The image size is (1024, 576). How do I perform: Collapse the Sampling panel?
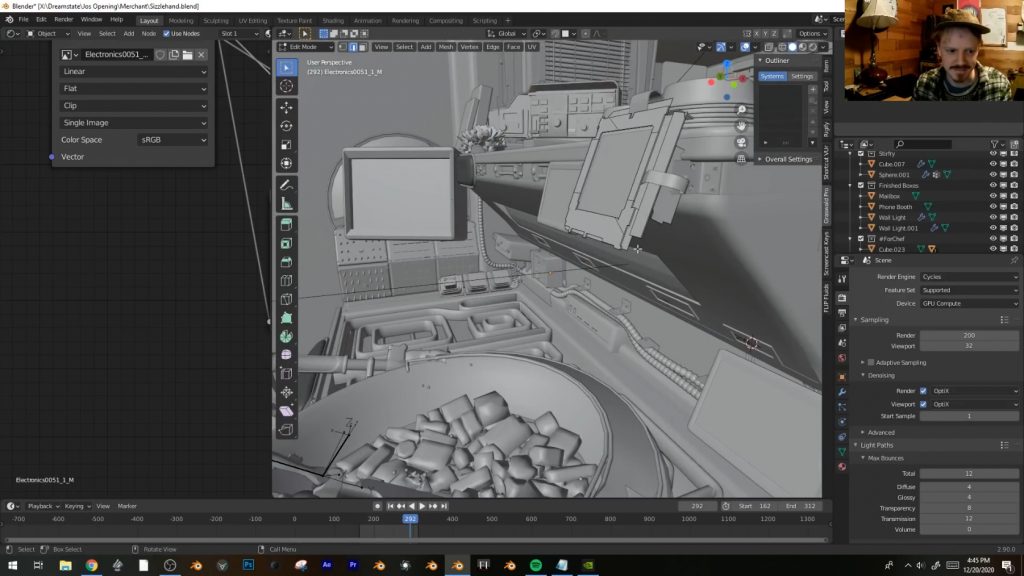874,320
